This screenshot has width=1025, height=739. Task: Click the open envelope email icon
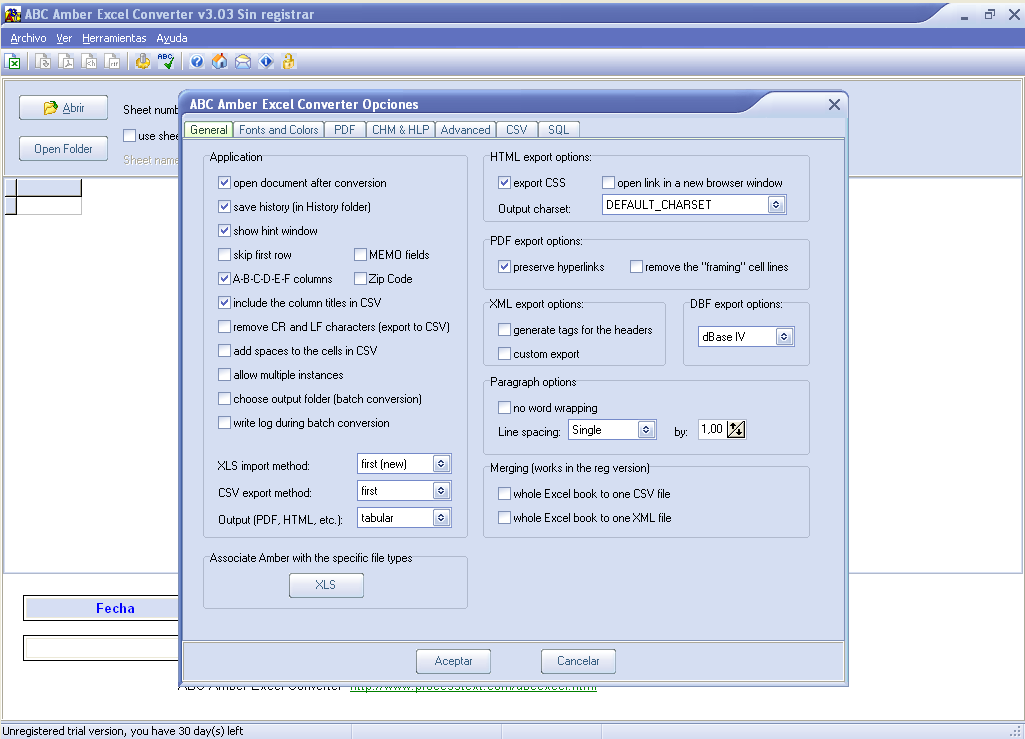click(x=243, y=61)
